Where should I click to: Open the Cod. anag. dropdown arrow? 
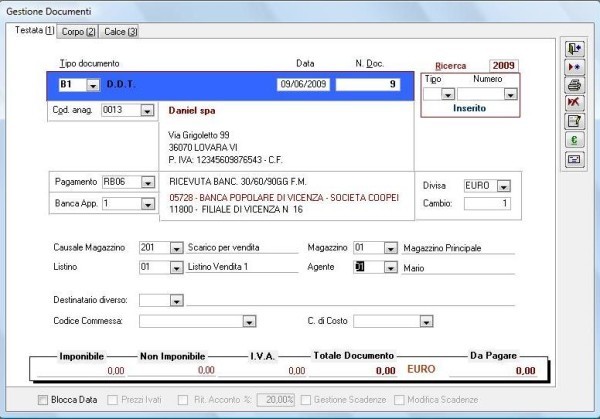coord(147,111)
